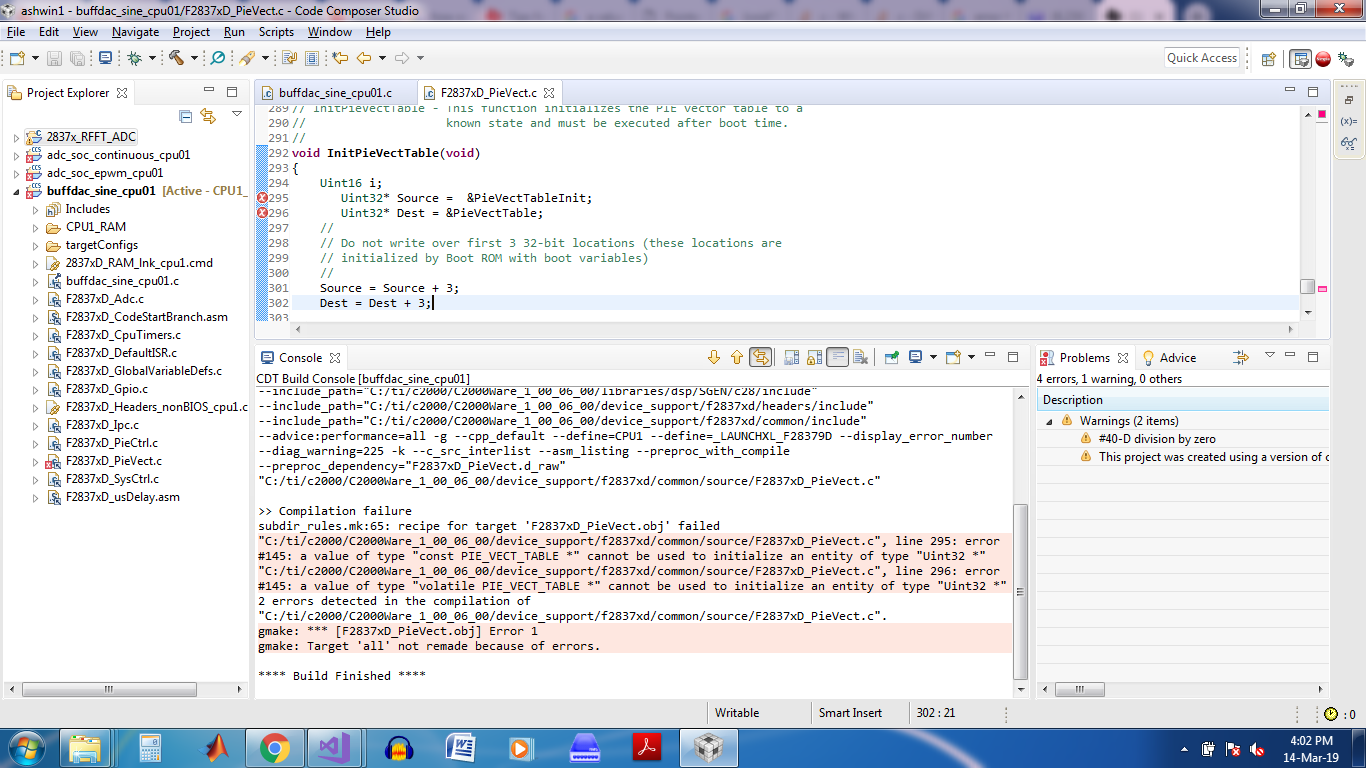Jump to next error in Console

tap(714, 357)
